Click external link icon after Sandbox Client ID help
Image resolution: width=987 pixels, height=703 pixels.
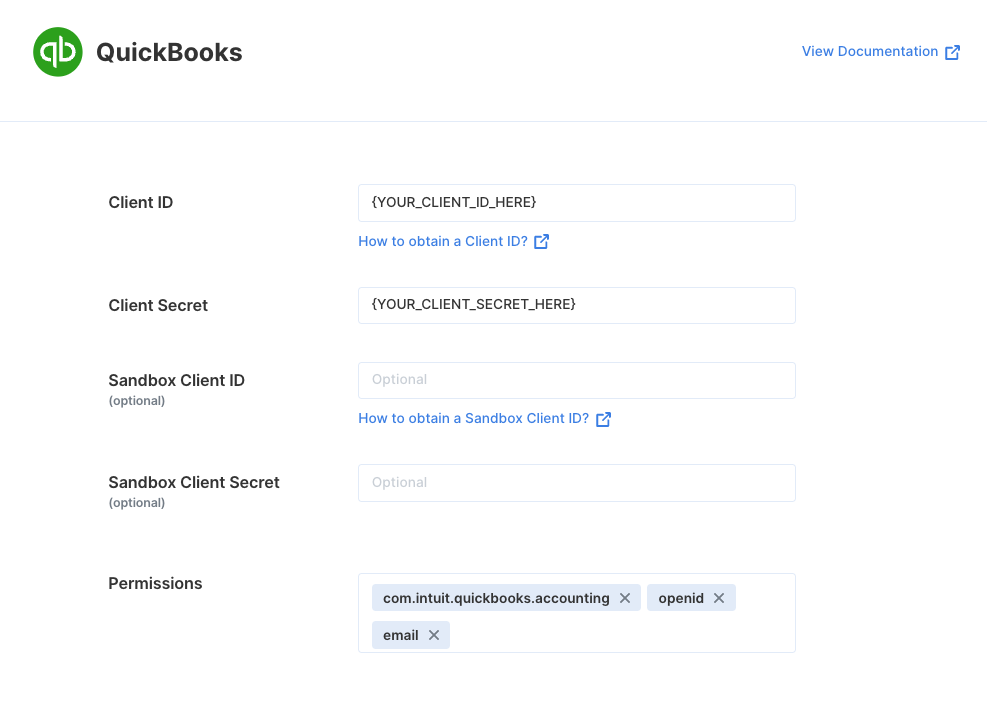click(603, 419)
